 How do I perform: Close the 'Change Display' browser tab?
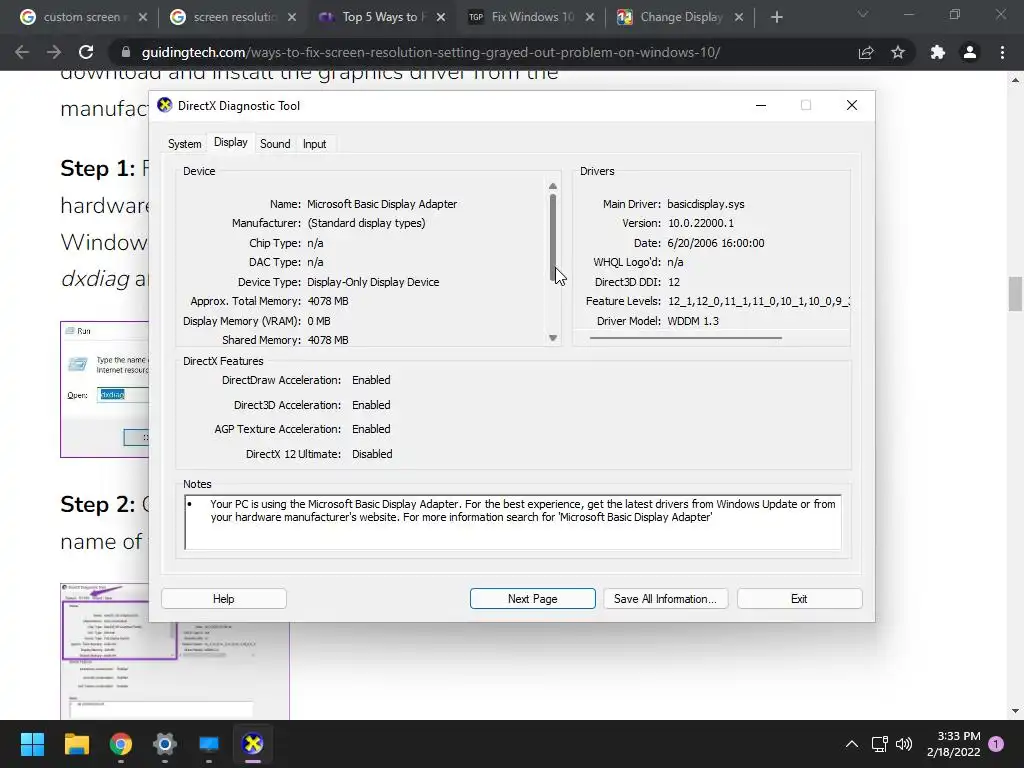(x=739, y=18)
